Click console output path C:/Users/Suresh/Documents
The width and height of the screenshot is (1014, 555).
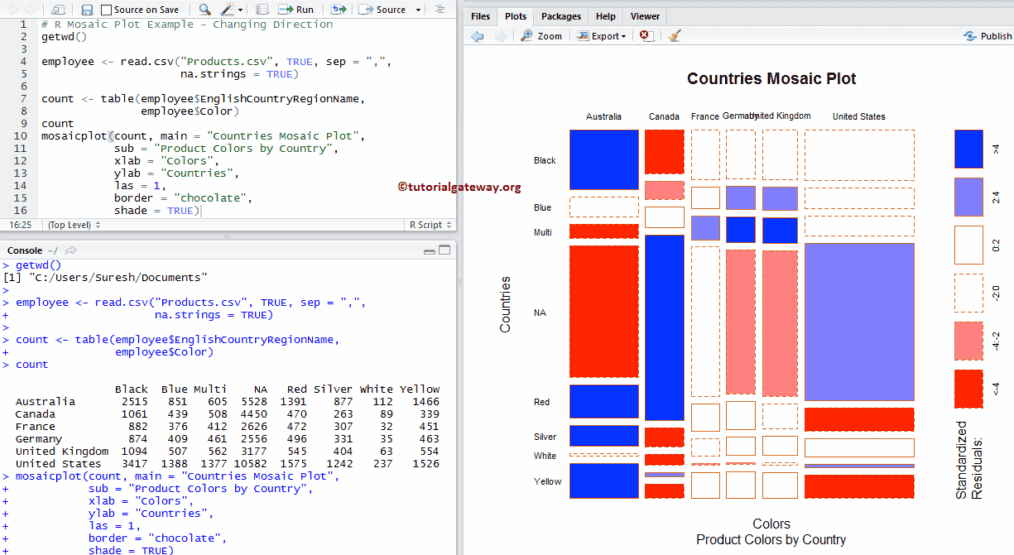pos(118,278)
